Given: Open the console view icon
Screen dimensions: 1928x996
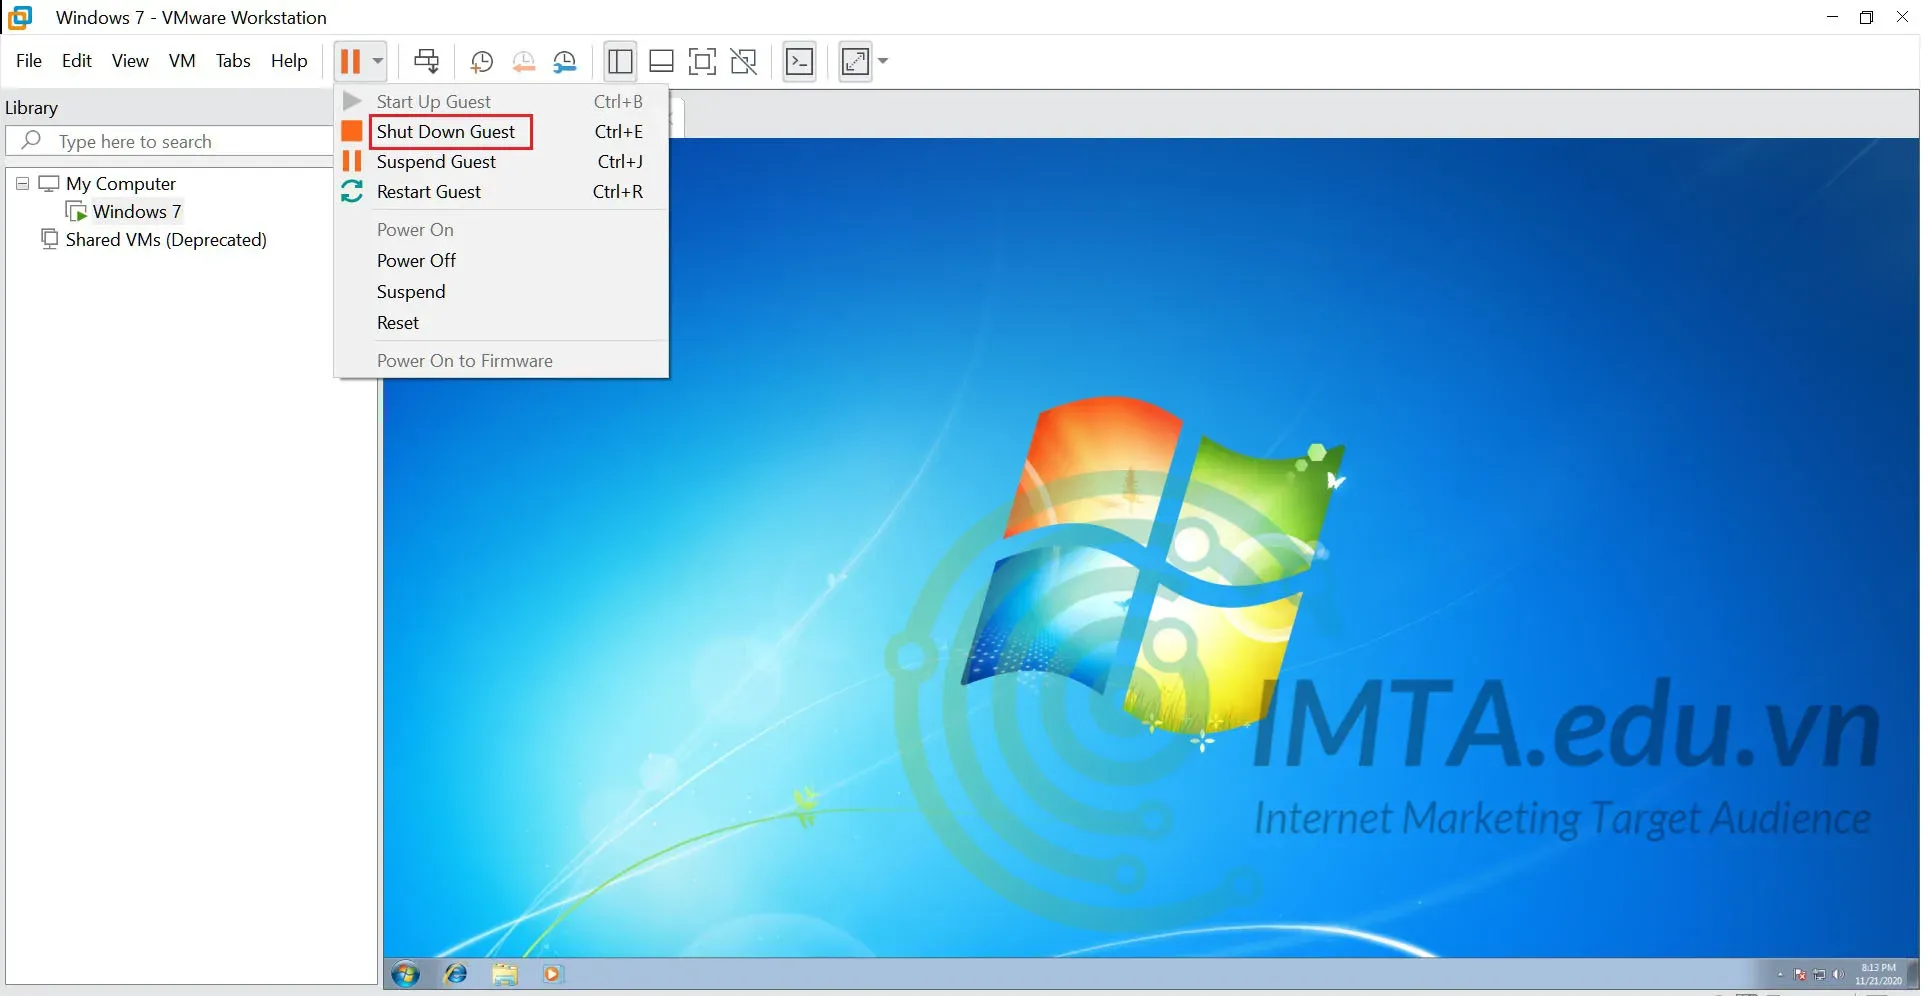Looking at the screenshot, I should [799, 61].
